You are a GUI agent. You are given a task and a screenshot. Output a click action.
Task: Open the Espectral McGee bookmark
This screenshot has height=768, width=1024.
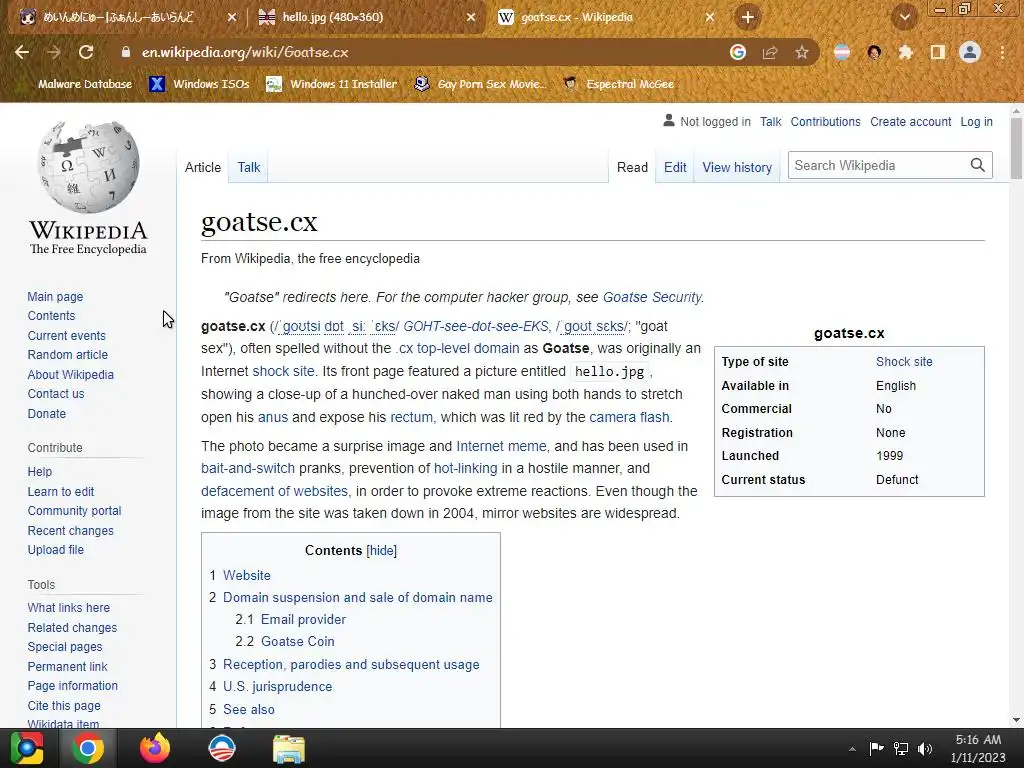(618, 84)
